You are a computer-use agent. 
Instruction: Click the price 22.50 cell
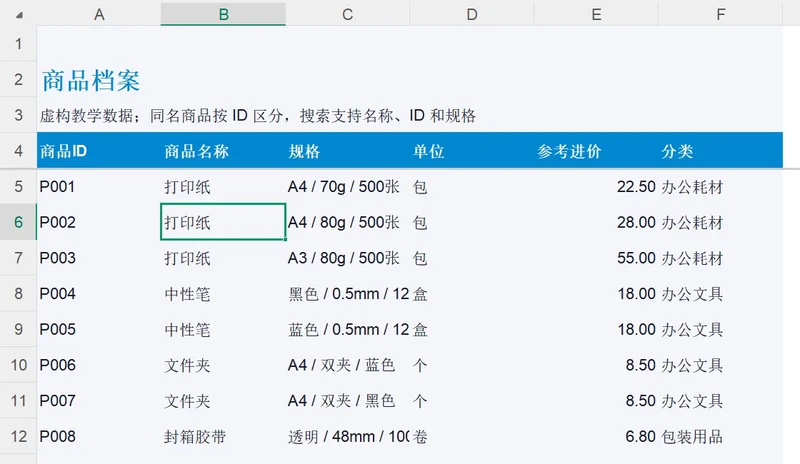click(x=596, y=186)
